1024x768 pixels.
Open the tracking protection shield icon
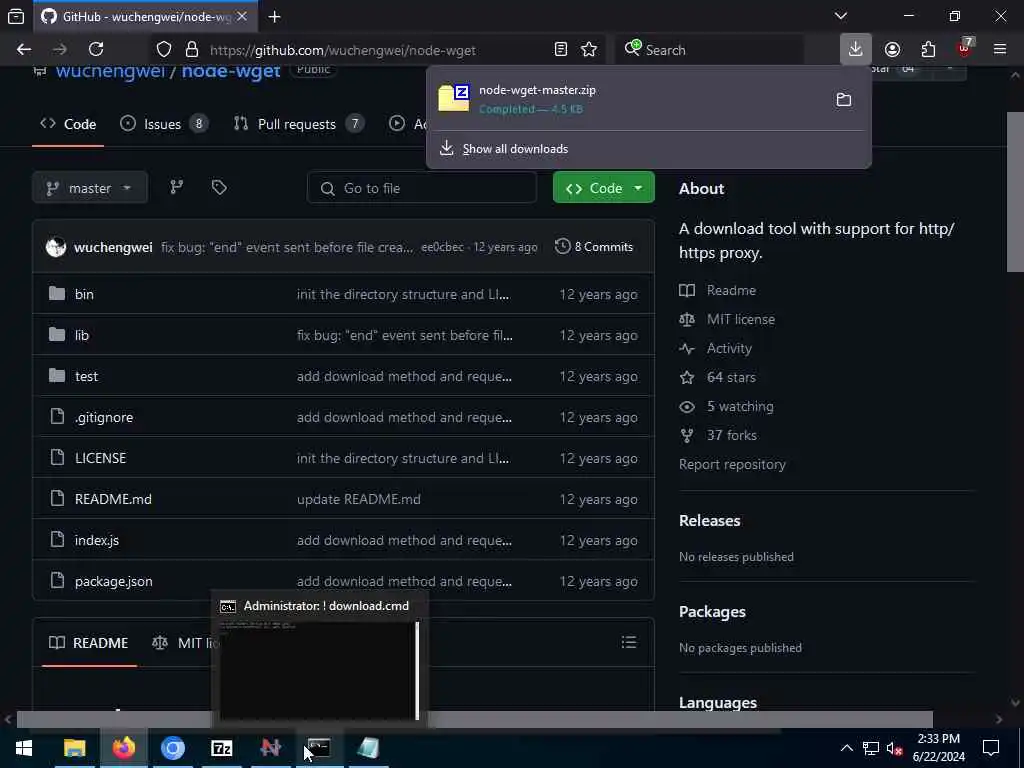[164, 50]
